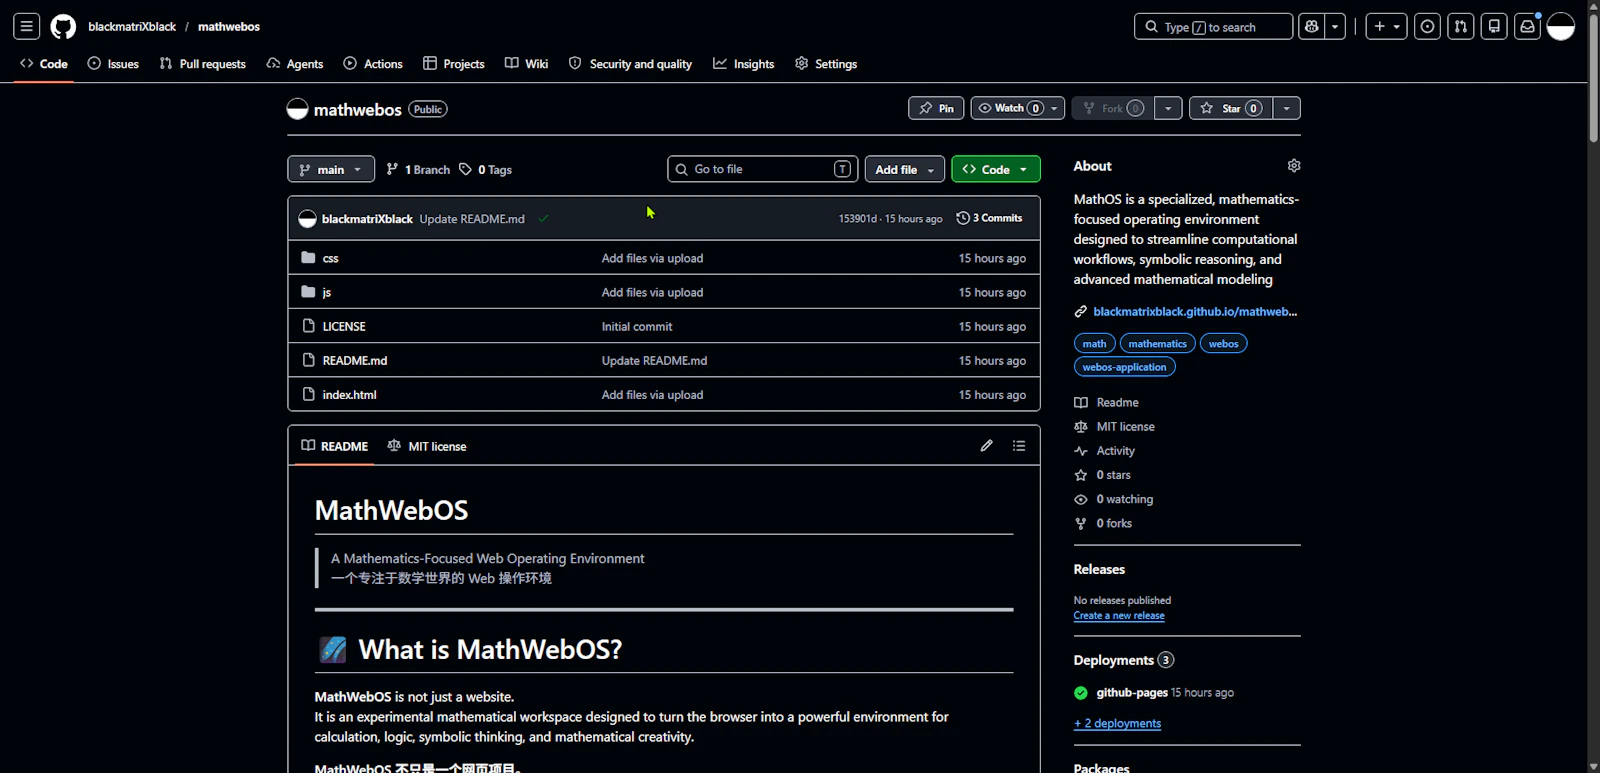Expand the Copilot dropdown arrow
This screenshot has width=1600, height=773.
click(1335, 27)
